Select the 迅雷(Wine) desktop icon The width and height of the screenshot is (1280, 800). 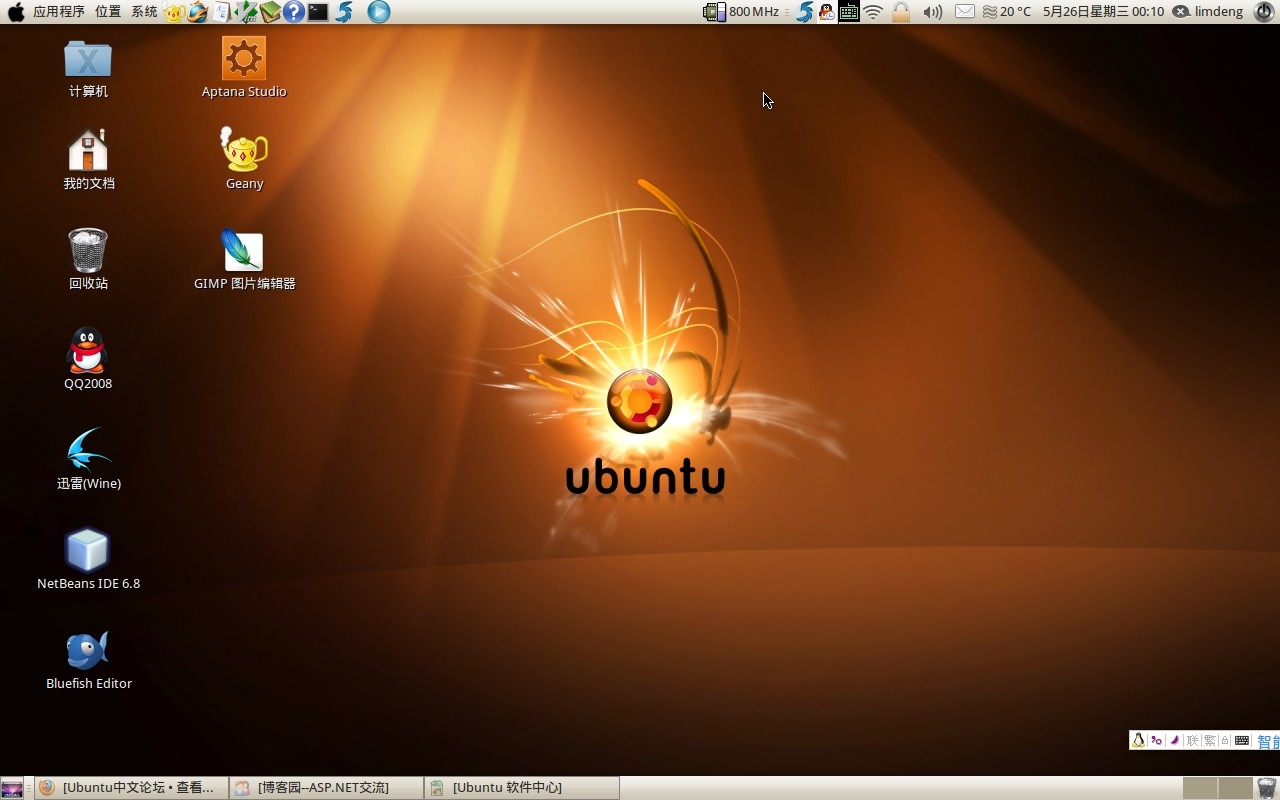[88, 460]
